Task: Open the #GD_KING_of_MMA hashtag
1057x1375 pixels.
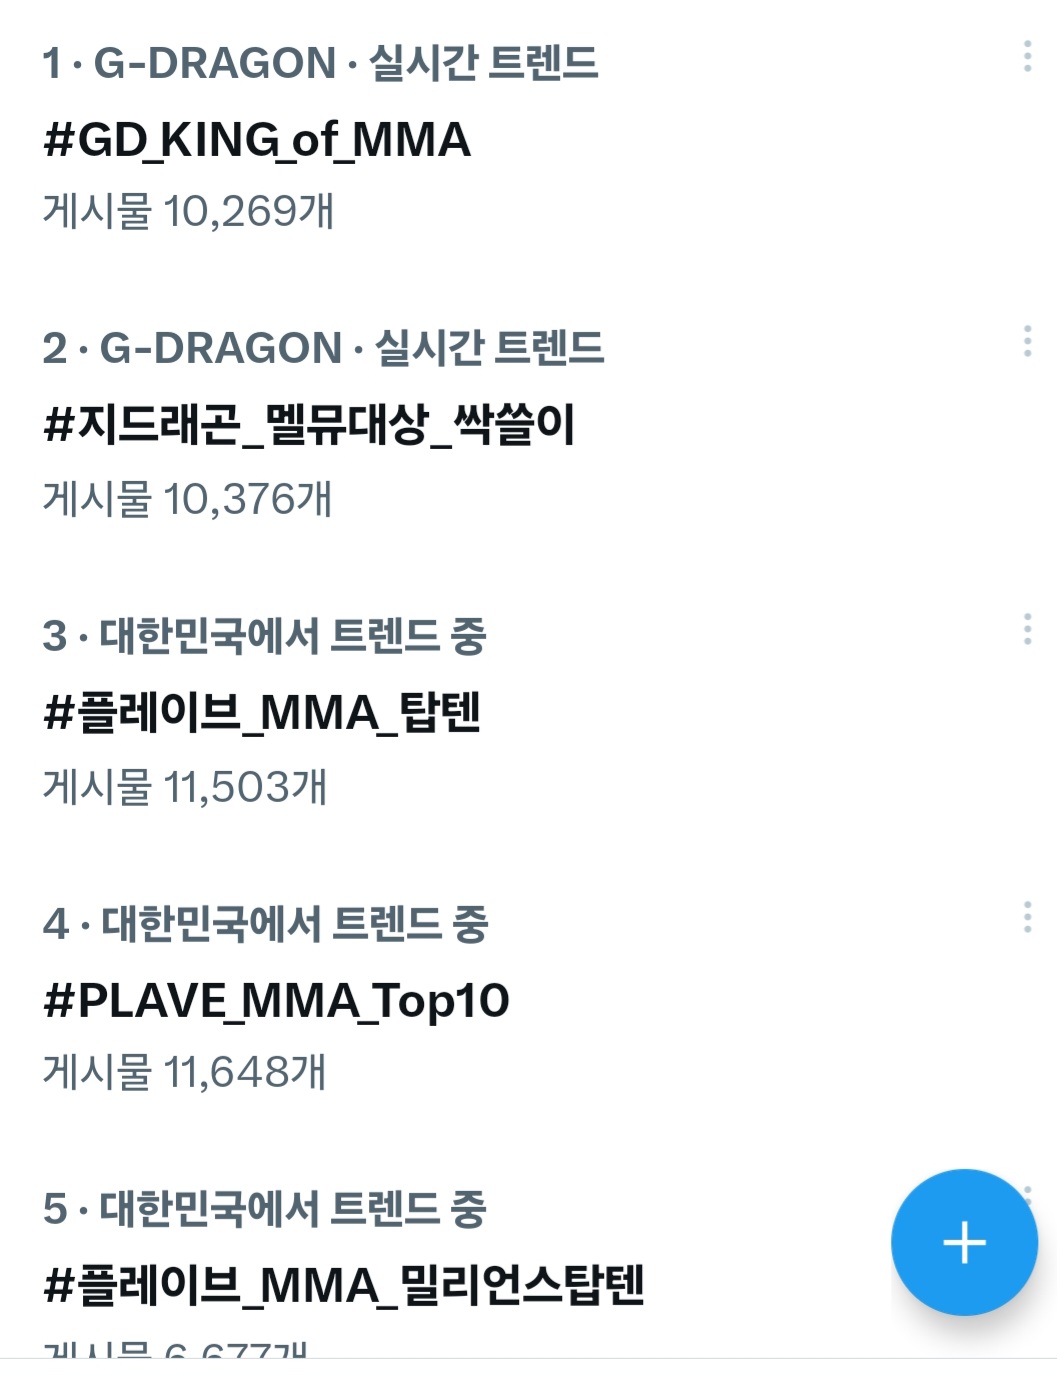Action: click(x=257, y=139)
